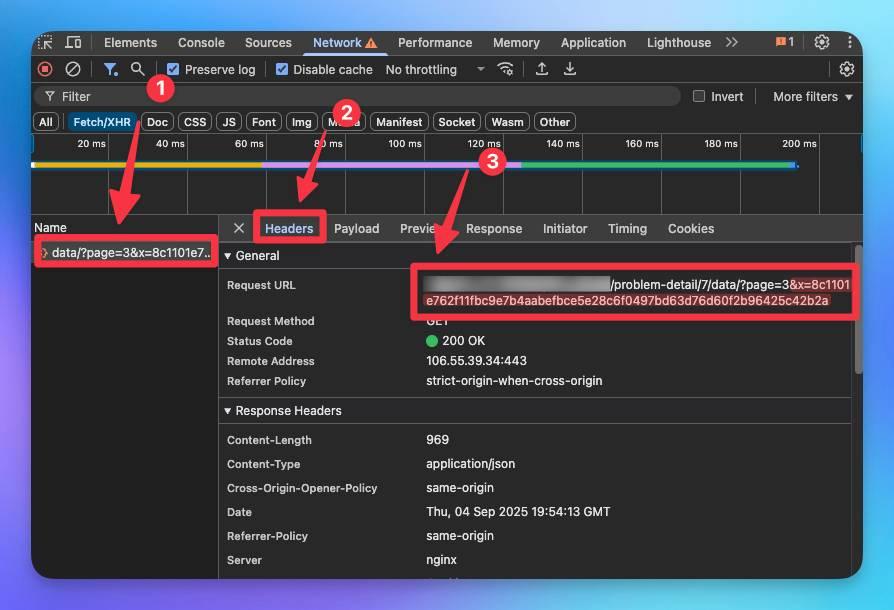
Task: Toggle the Font type filter
Action: pyautogui.click(x=264, y=122)
